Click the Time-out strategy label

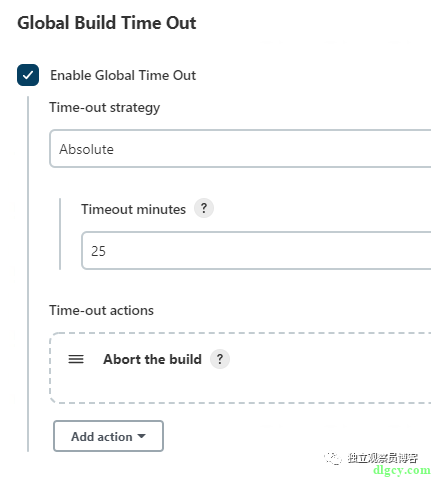coord(105,108)
